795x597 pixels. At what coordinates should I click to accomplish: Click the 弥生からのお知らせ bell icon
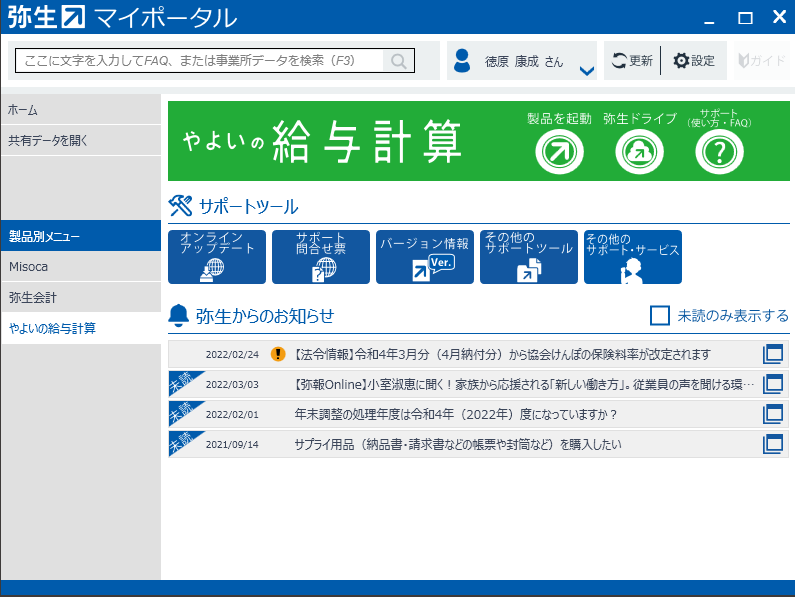178,315
